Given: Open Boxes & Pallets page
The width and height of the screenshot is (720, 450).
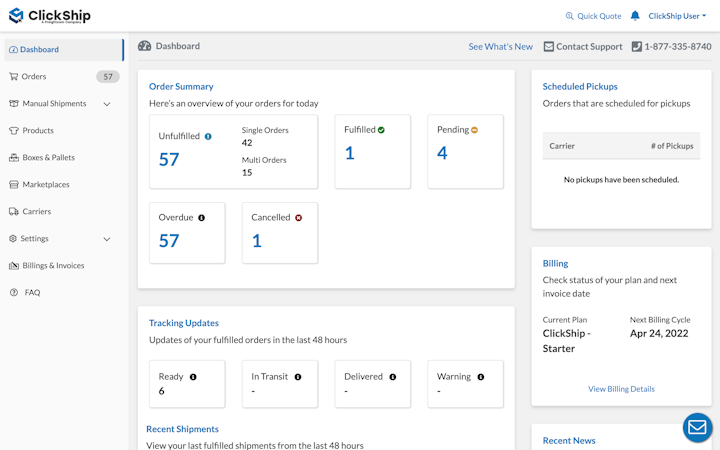Looking at the screenshot, I should coord(48,158).
